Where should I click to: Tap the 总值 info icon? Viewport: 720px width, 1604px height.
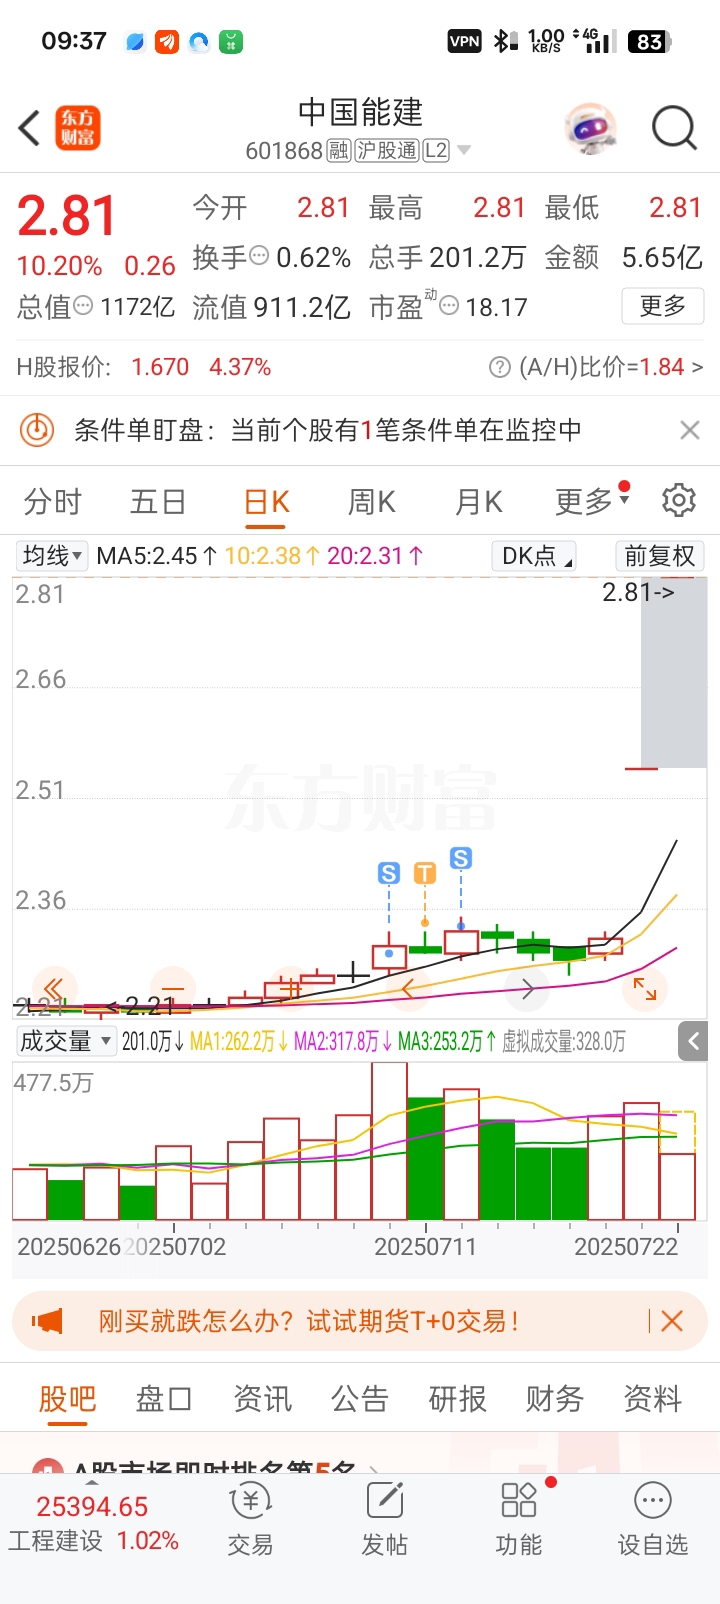click(x=83, y=305)
